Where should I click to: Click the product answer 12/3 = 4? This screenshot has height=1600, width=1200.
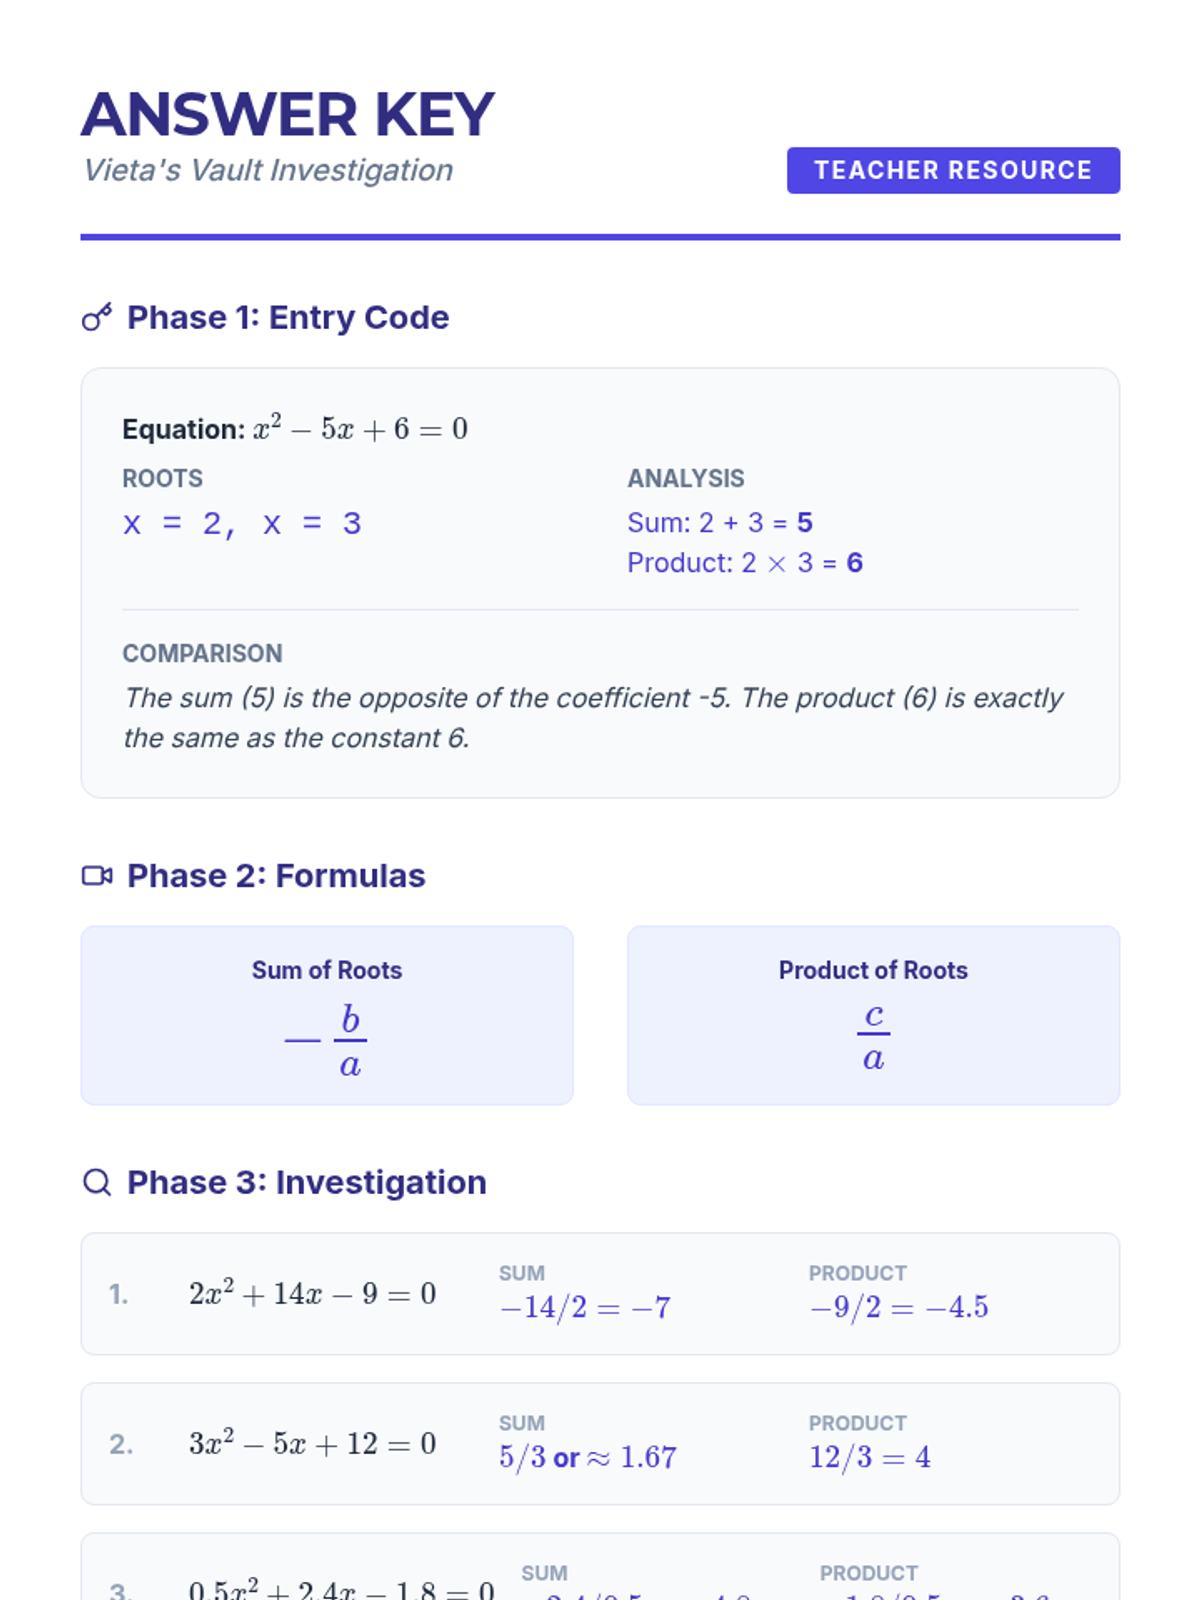coord(870,1457)
